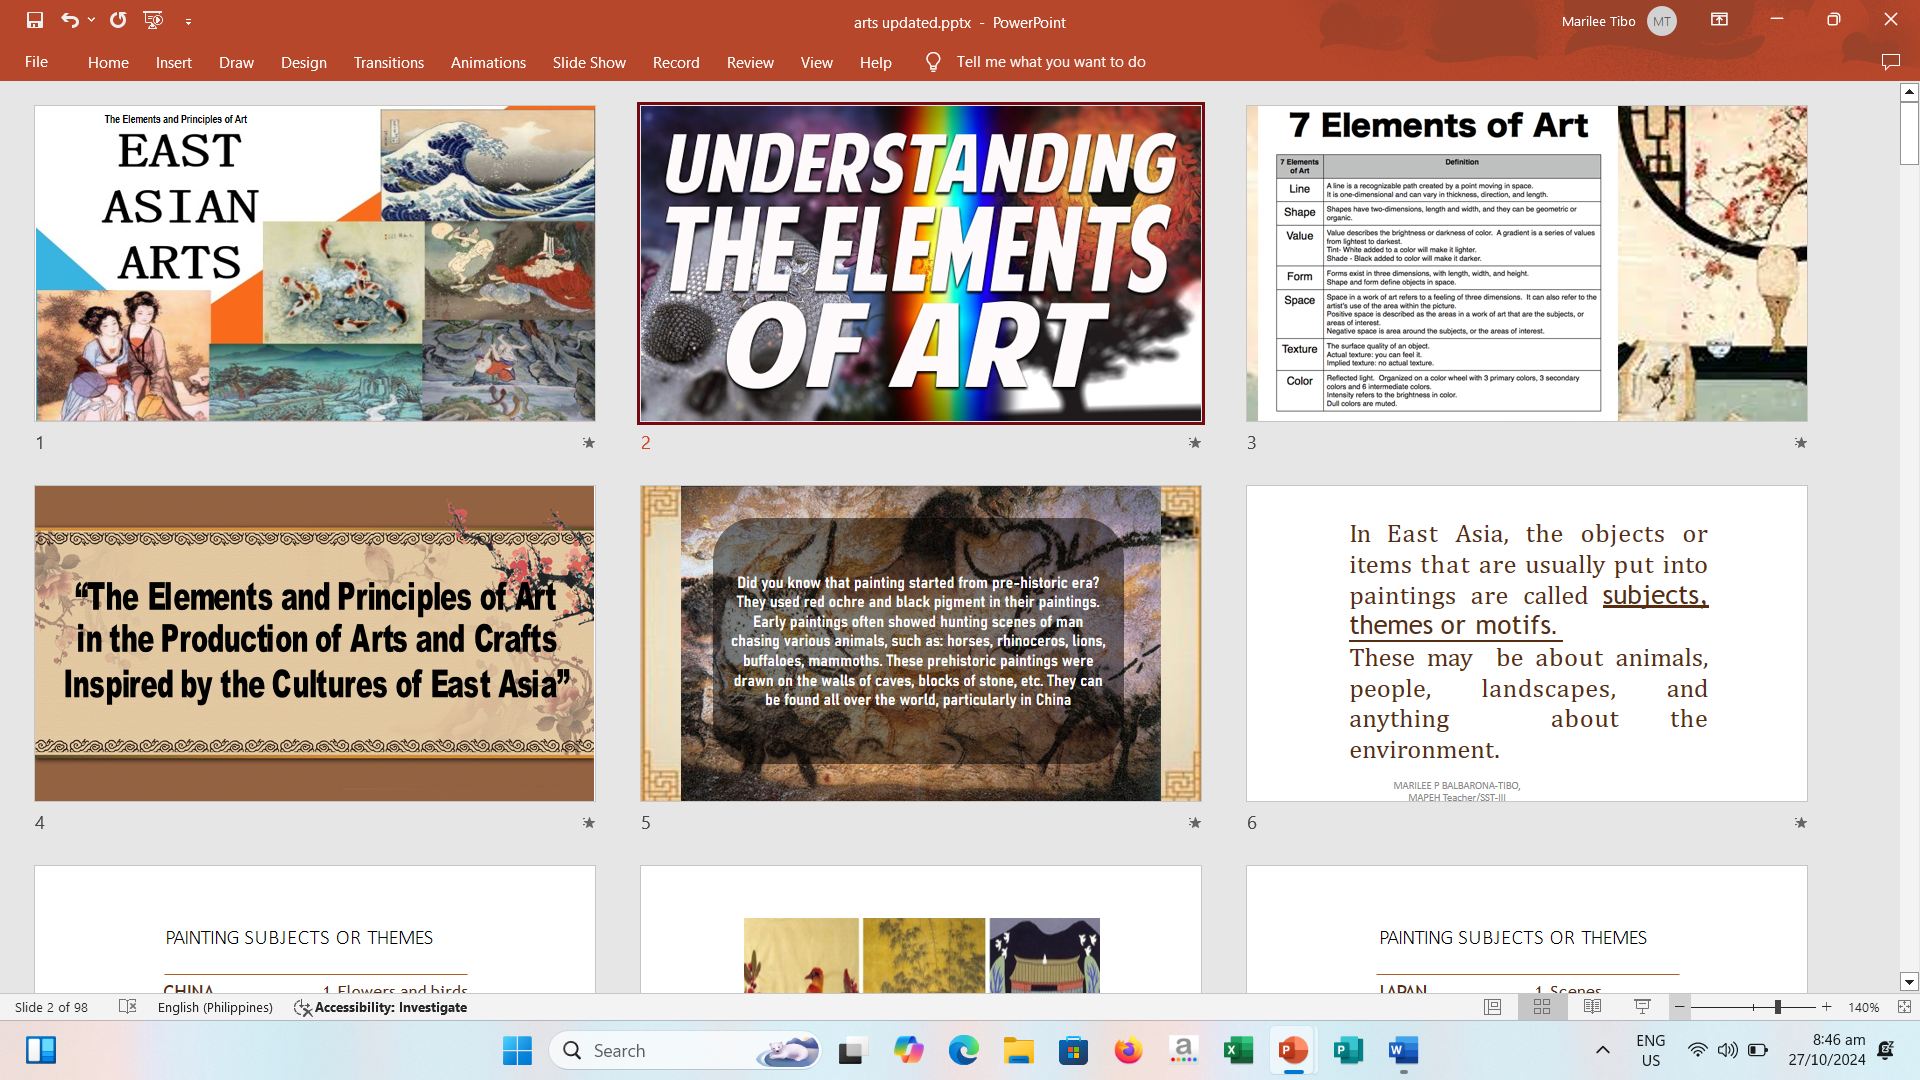The image size is (1920, 1080).
Task: Click the zoom in plus button
Action: [1827, 1007]
